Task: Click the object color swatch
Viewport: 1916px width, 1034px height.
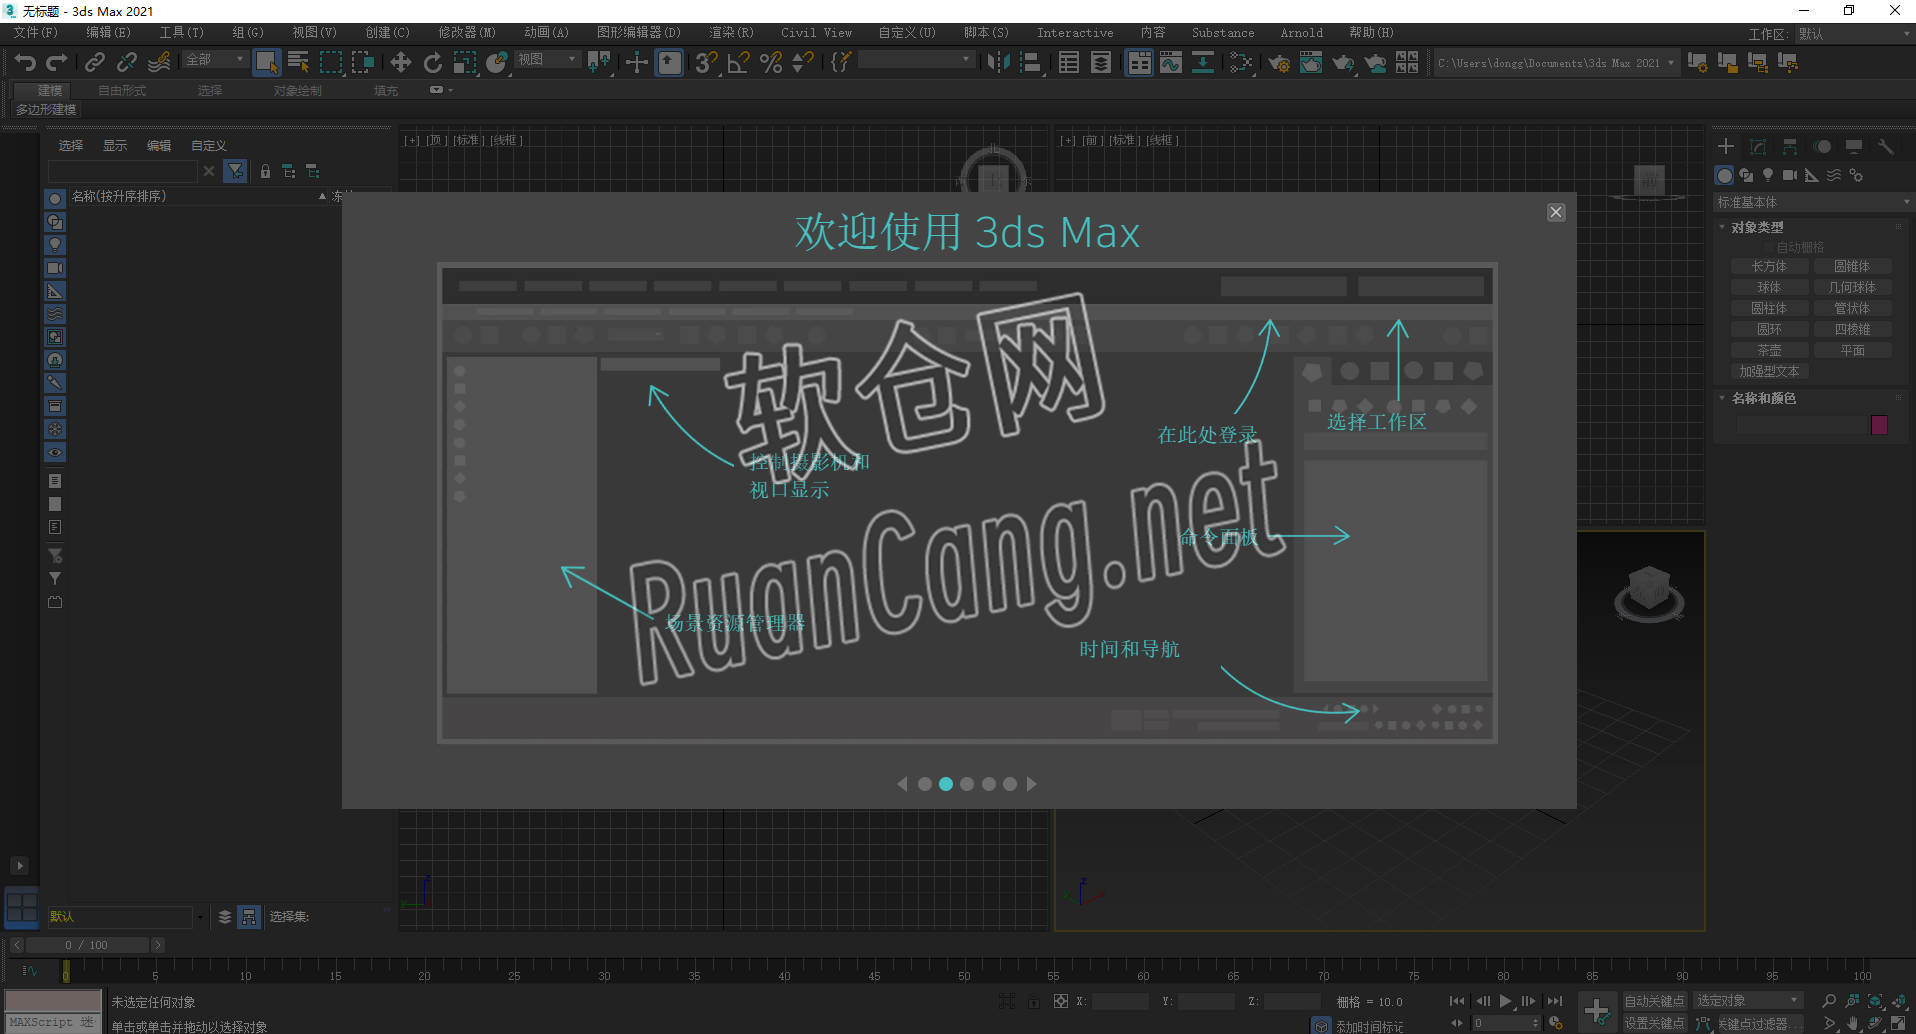Action: pos(1879,425)
